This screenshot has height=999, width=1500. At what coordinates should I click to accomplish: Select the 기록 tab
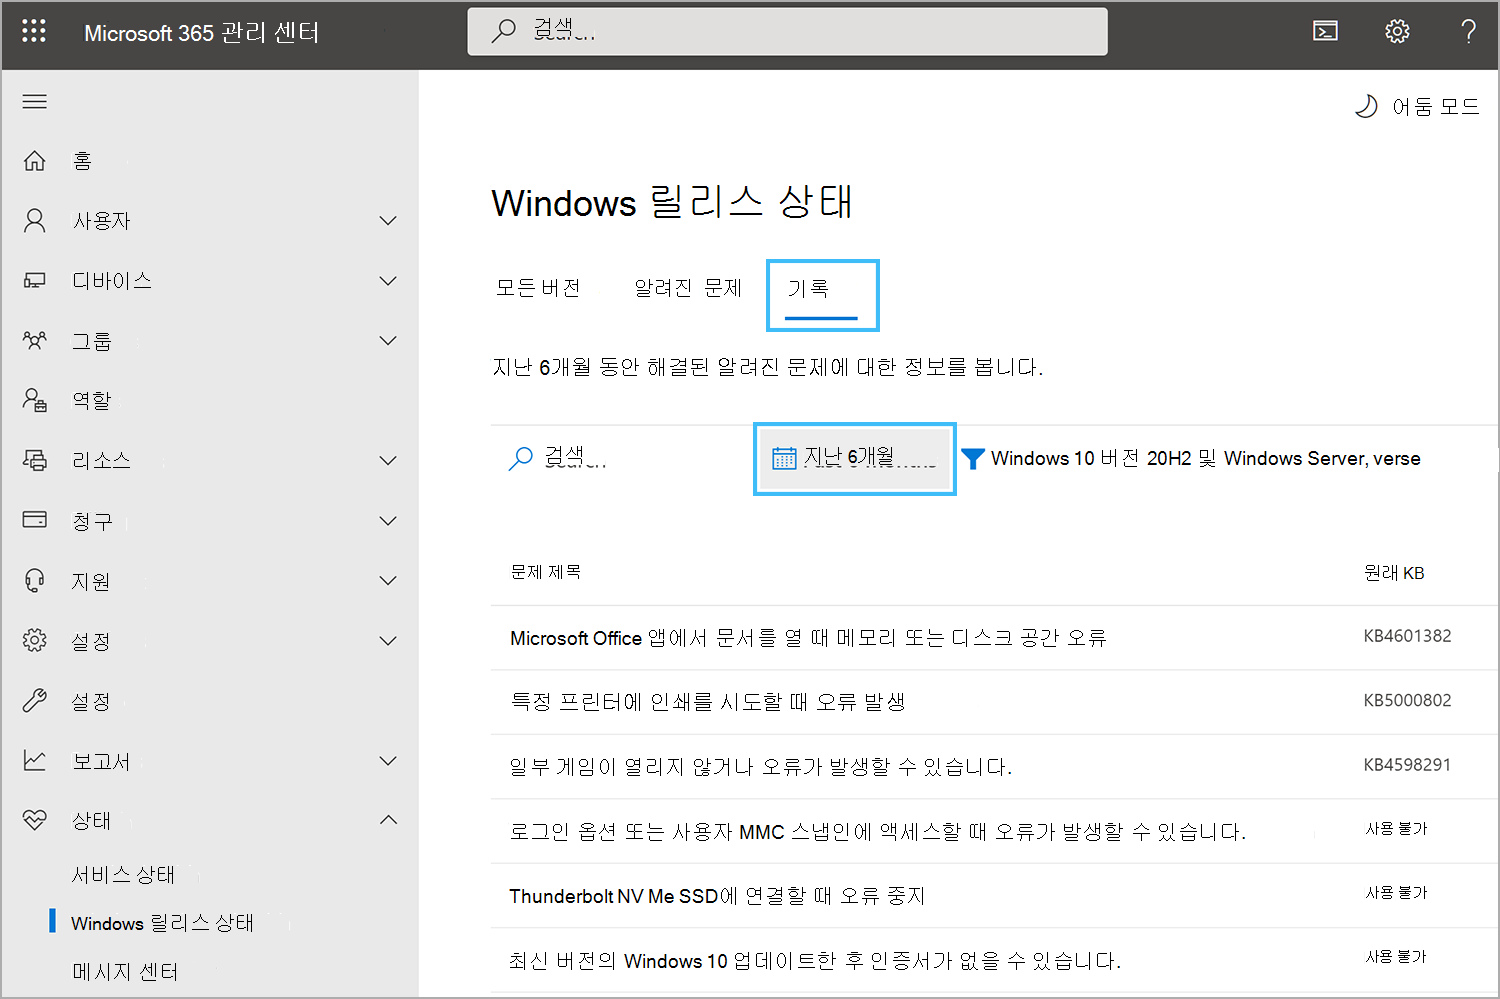[822, 295]
